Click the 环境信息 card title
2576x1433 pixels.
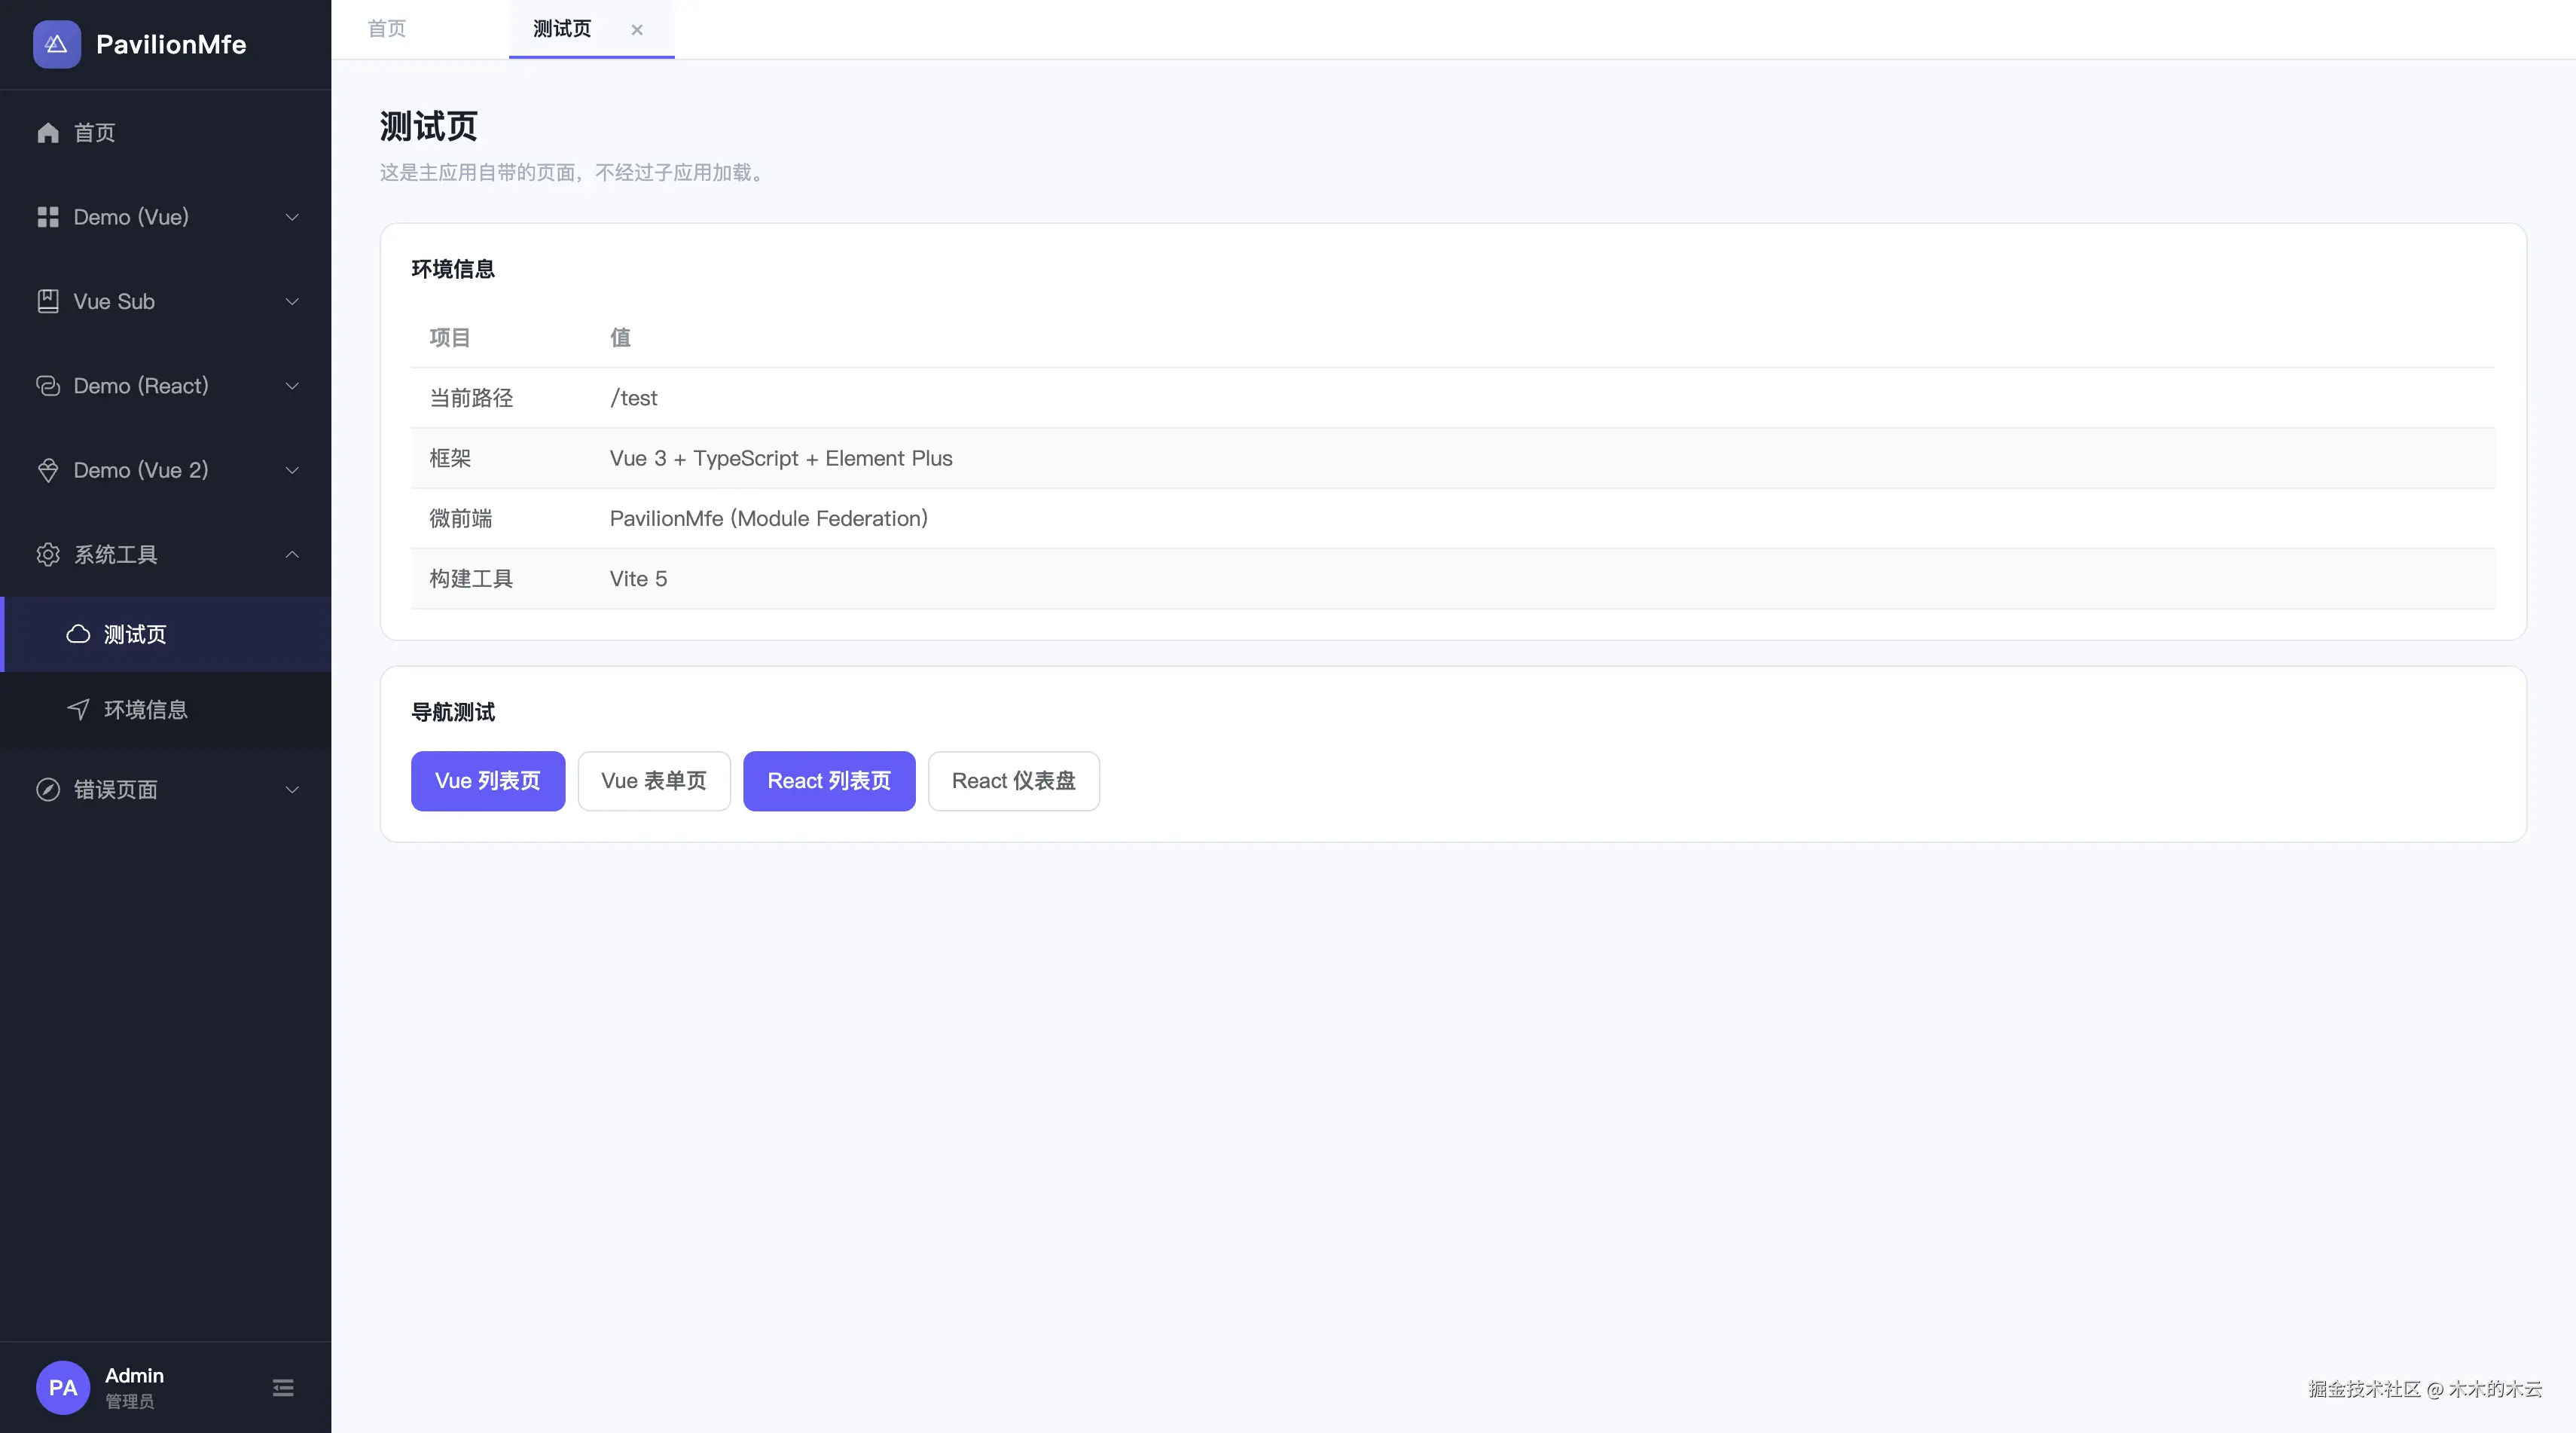453,269
